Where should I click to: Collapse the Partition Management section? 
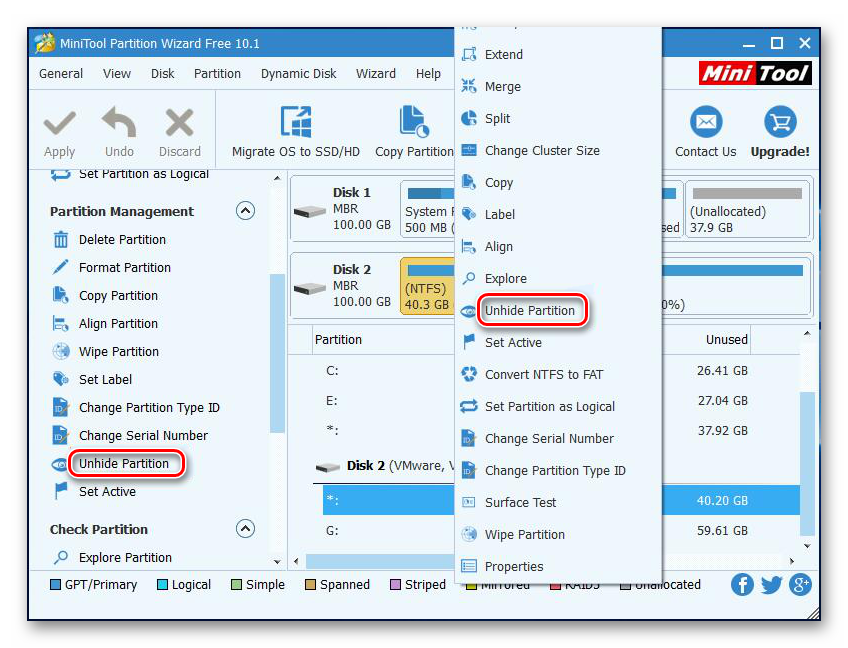245,211
